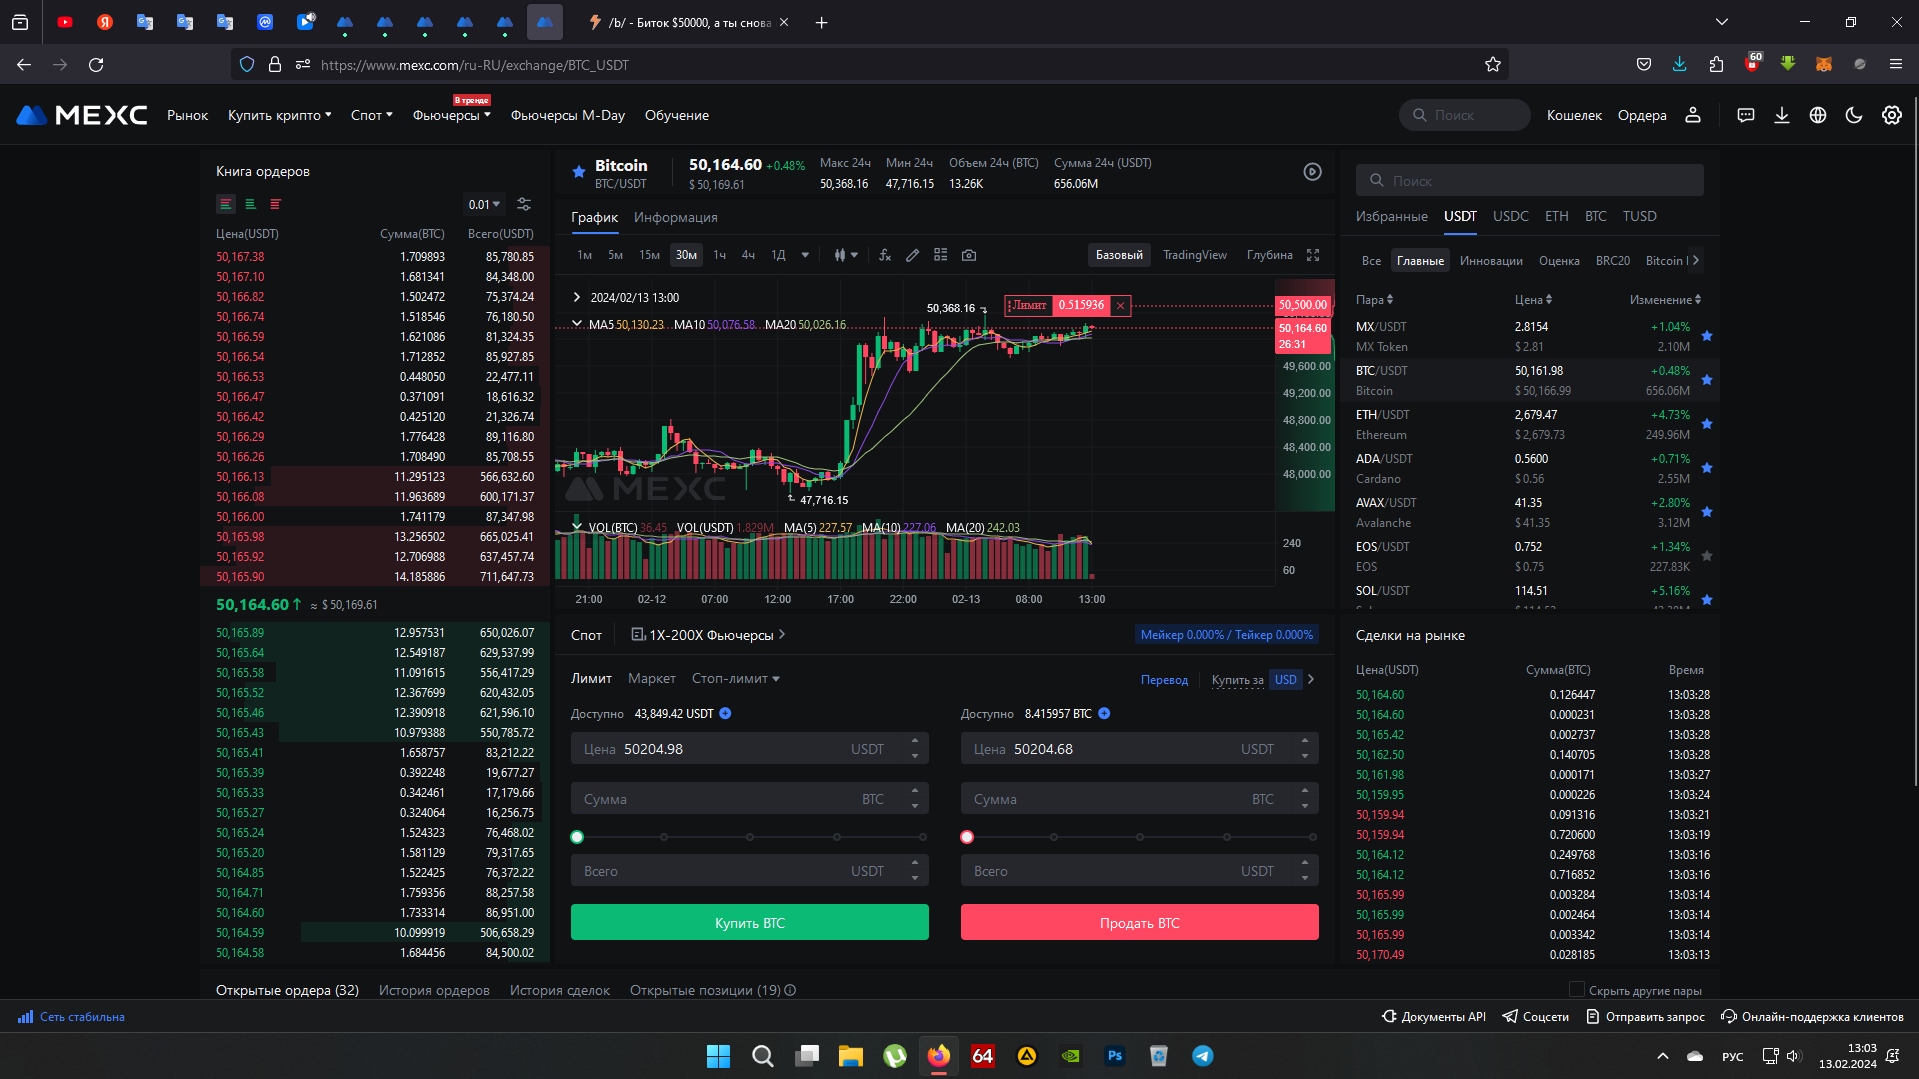This screenshot has height=1079, width=1919.
Task: Open the user profile icon in MEXC header
Action: pyautogui.click(x=1693, y=115)
